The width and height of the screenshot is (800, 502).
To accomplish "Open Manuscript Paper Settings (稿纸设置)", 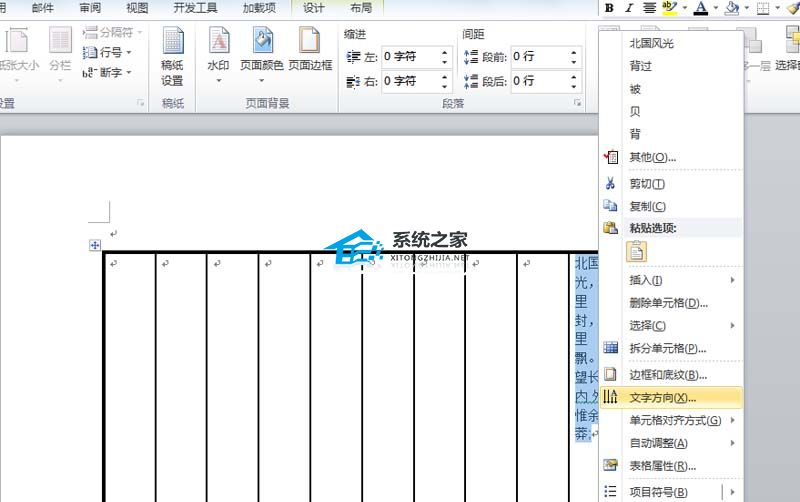I will tap(172, 57).
